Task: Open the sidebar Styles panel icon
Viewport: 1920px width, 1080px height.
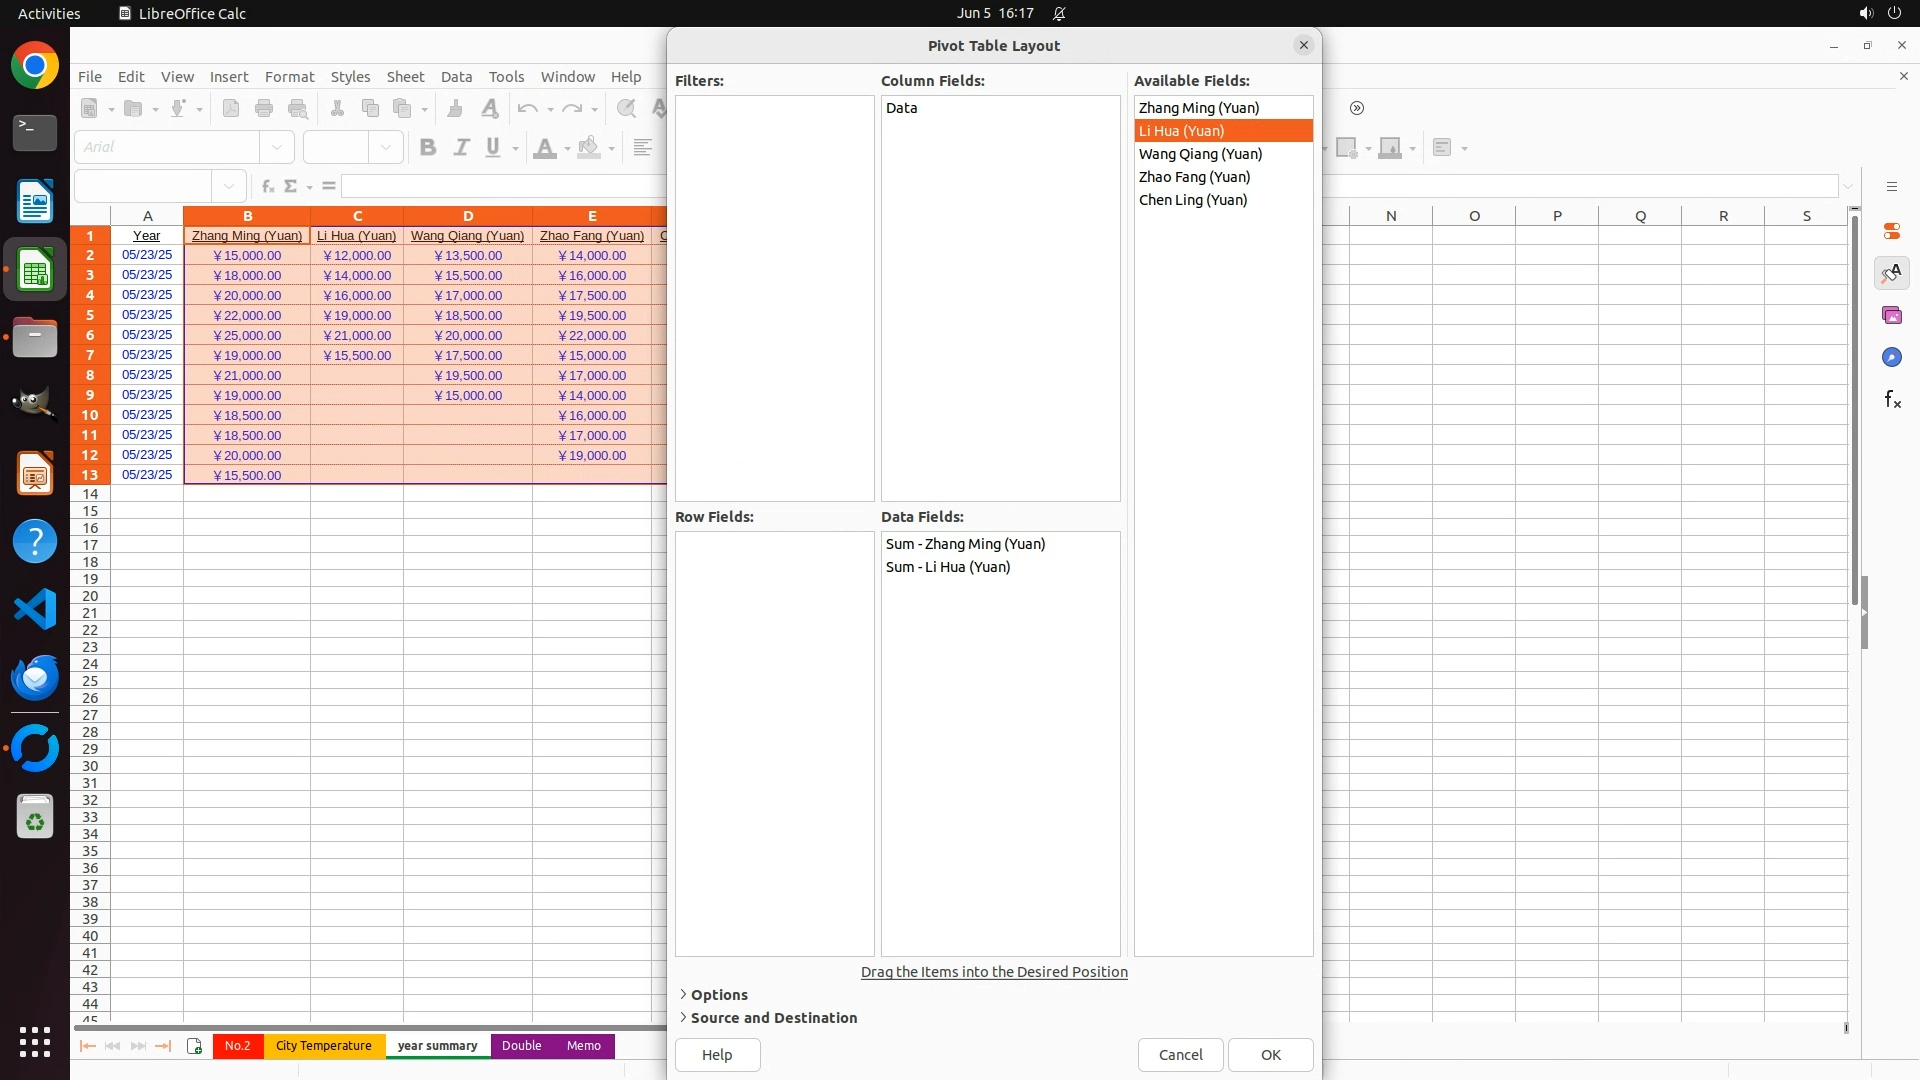Action: tap(1891, 273)
